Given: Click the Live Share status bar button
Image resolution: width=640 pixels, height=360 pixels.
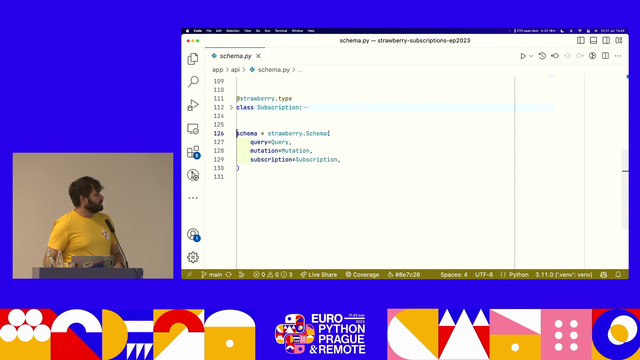Looking at the screenshot, I should tap(319, 275).
